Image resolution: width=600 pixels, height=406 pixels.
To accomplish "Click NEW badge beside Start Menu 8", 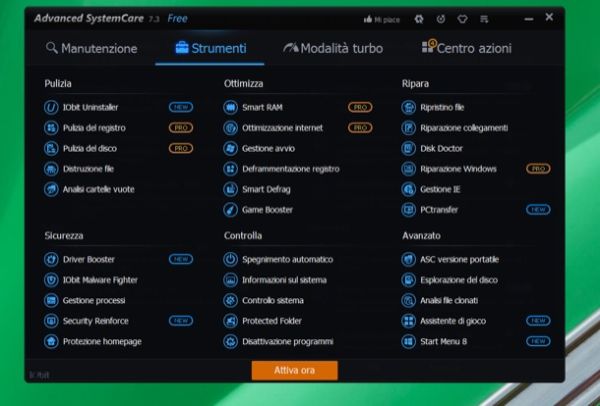I will [538, 341].
